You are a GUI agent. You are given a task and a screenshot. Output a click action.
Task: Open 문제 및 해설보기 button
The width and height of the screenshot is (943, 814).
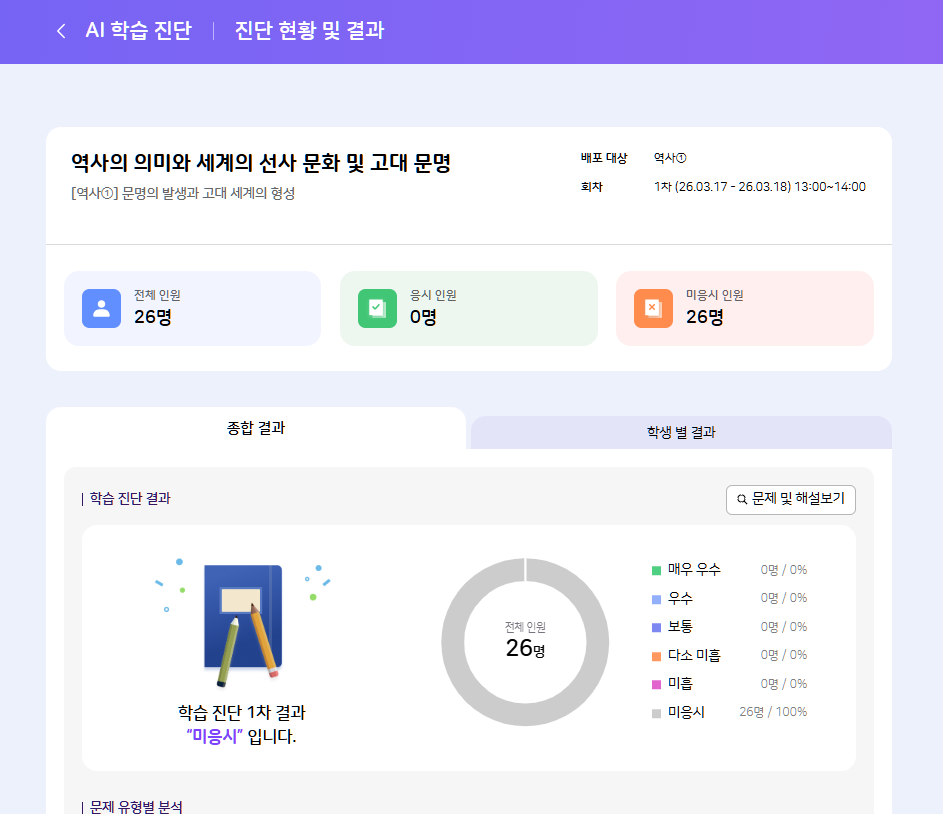pos(790,499)
